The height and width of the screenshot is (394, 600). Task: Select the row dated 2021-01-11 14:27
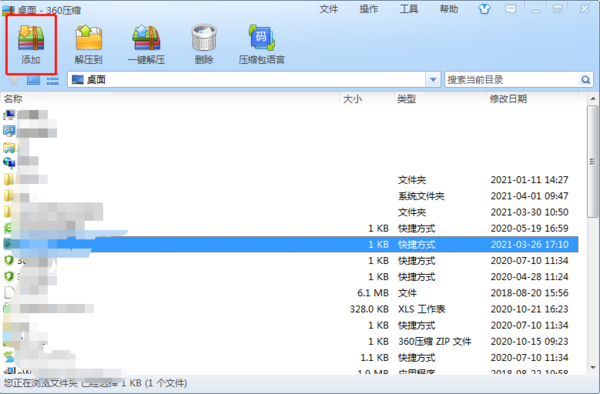[290, 179]
